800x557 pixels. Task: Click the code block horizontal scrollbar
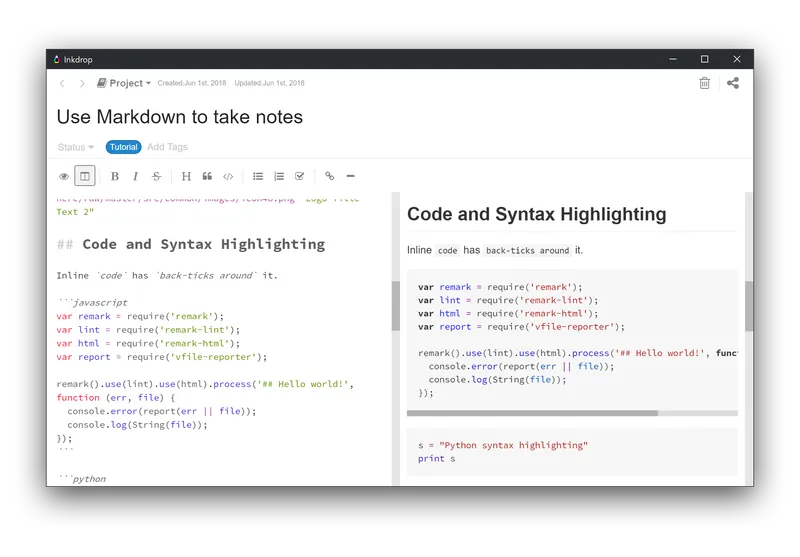point(532,413)
